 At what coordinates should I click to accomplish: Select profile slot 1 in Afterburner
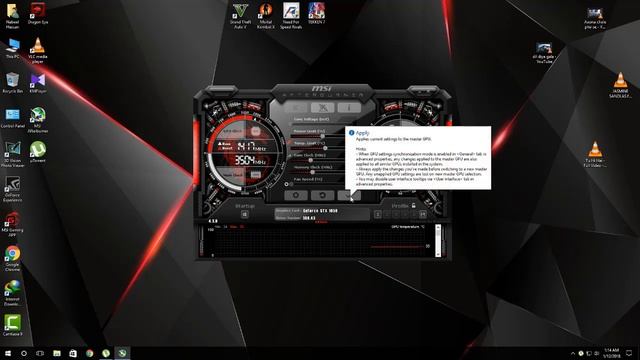(378, 214)
